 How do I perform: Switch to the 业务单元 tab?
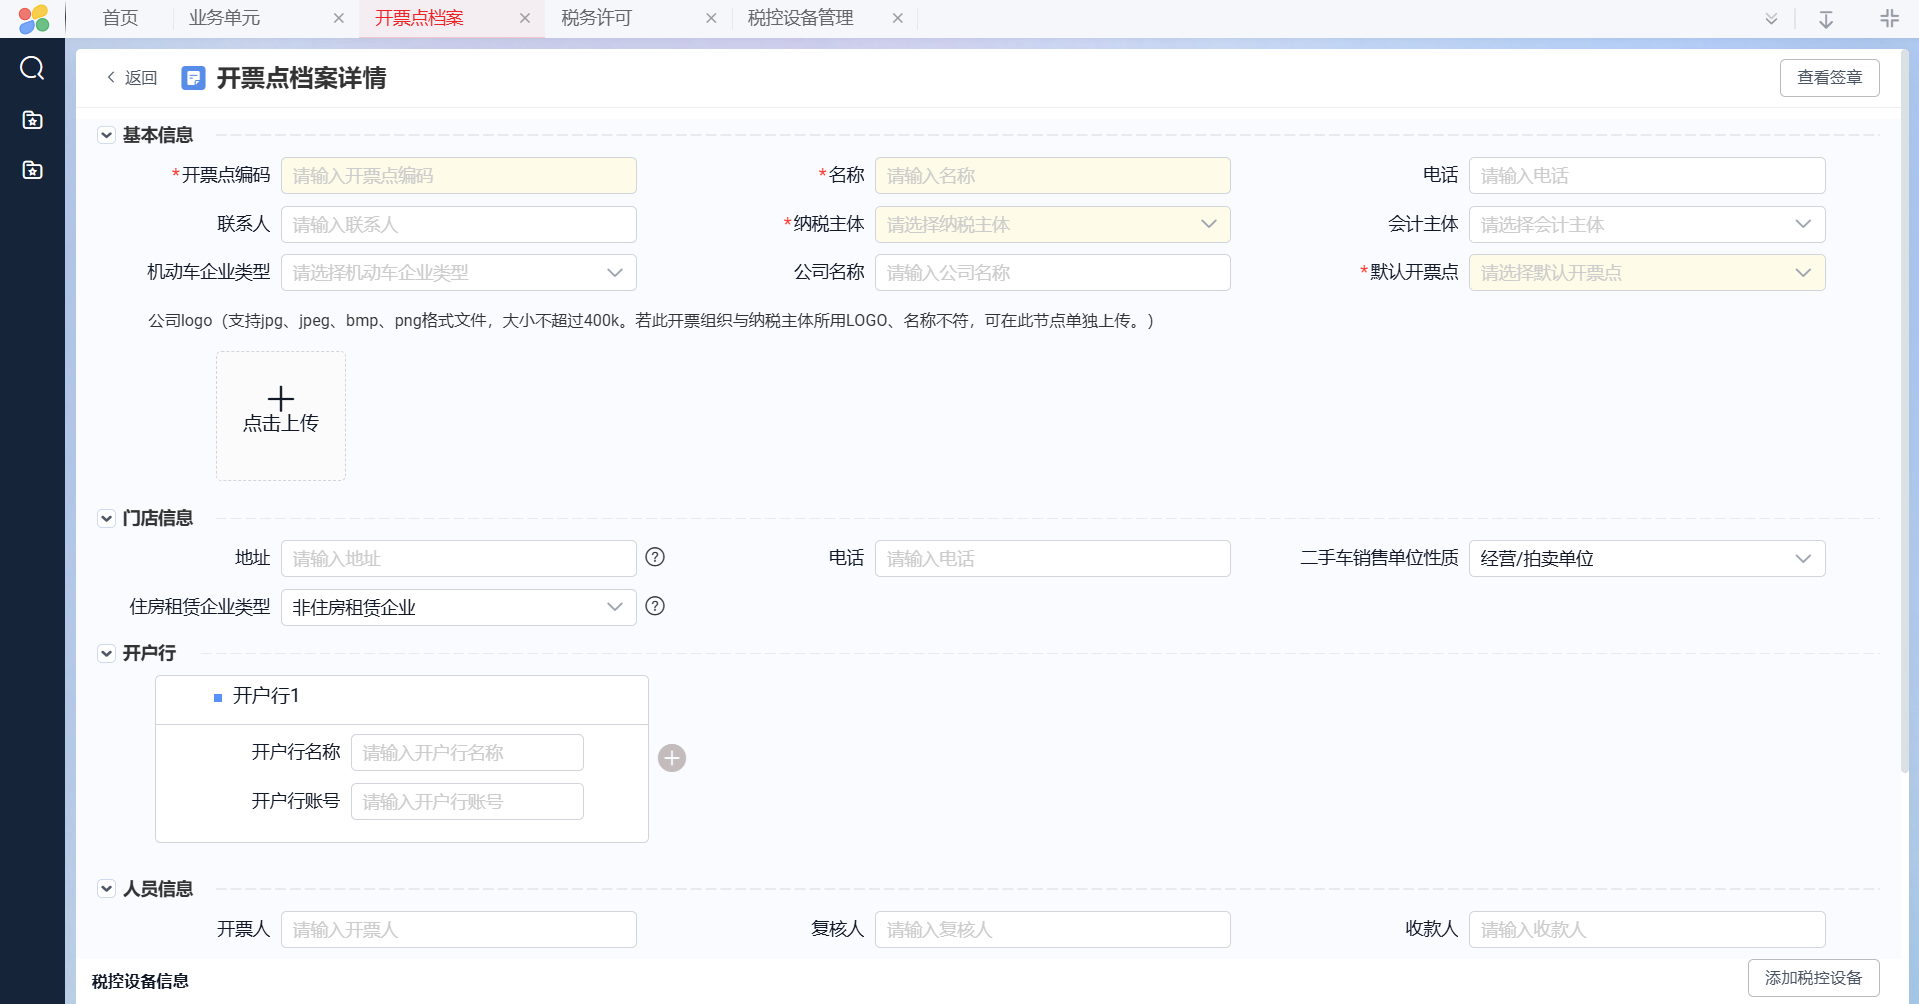[225, 18]
